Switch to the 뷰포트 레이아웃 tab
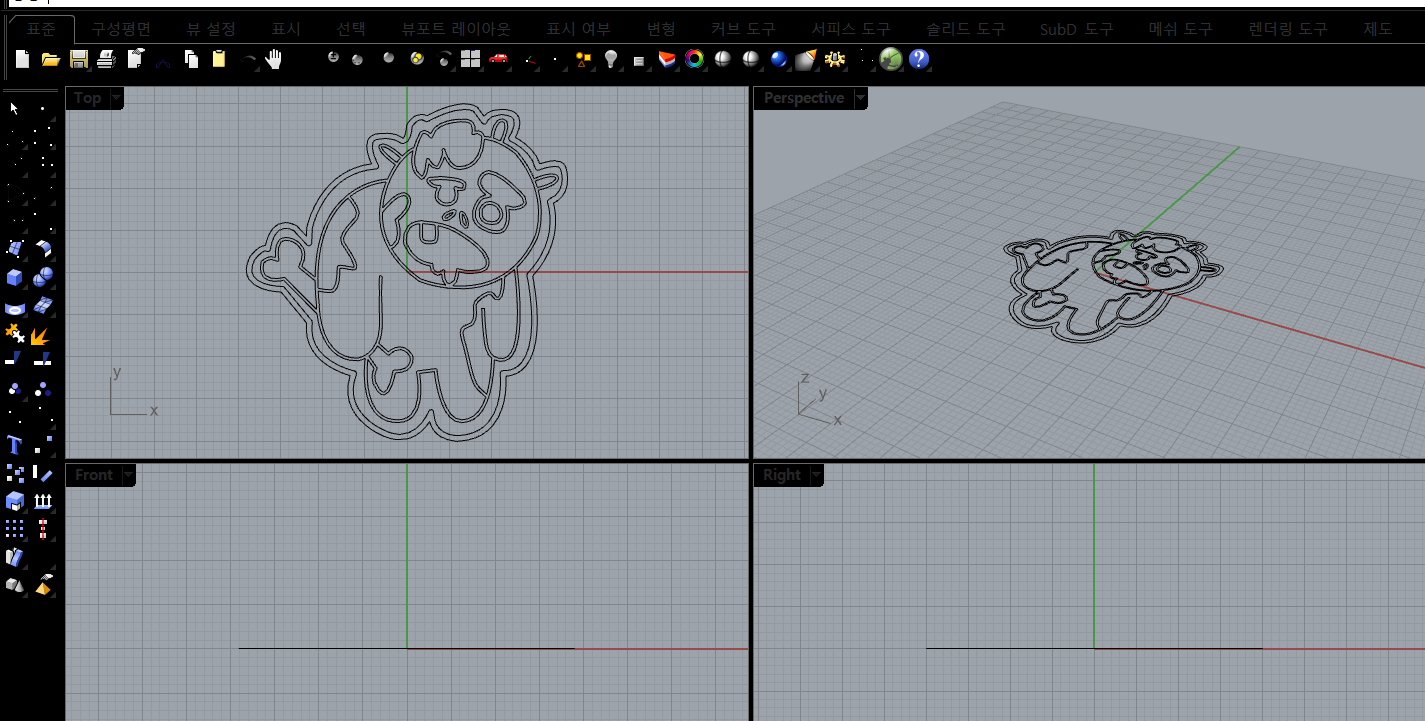 coord(456,29)
